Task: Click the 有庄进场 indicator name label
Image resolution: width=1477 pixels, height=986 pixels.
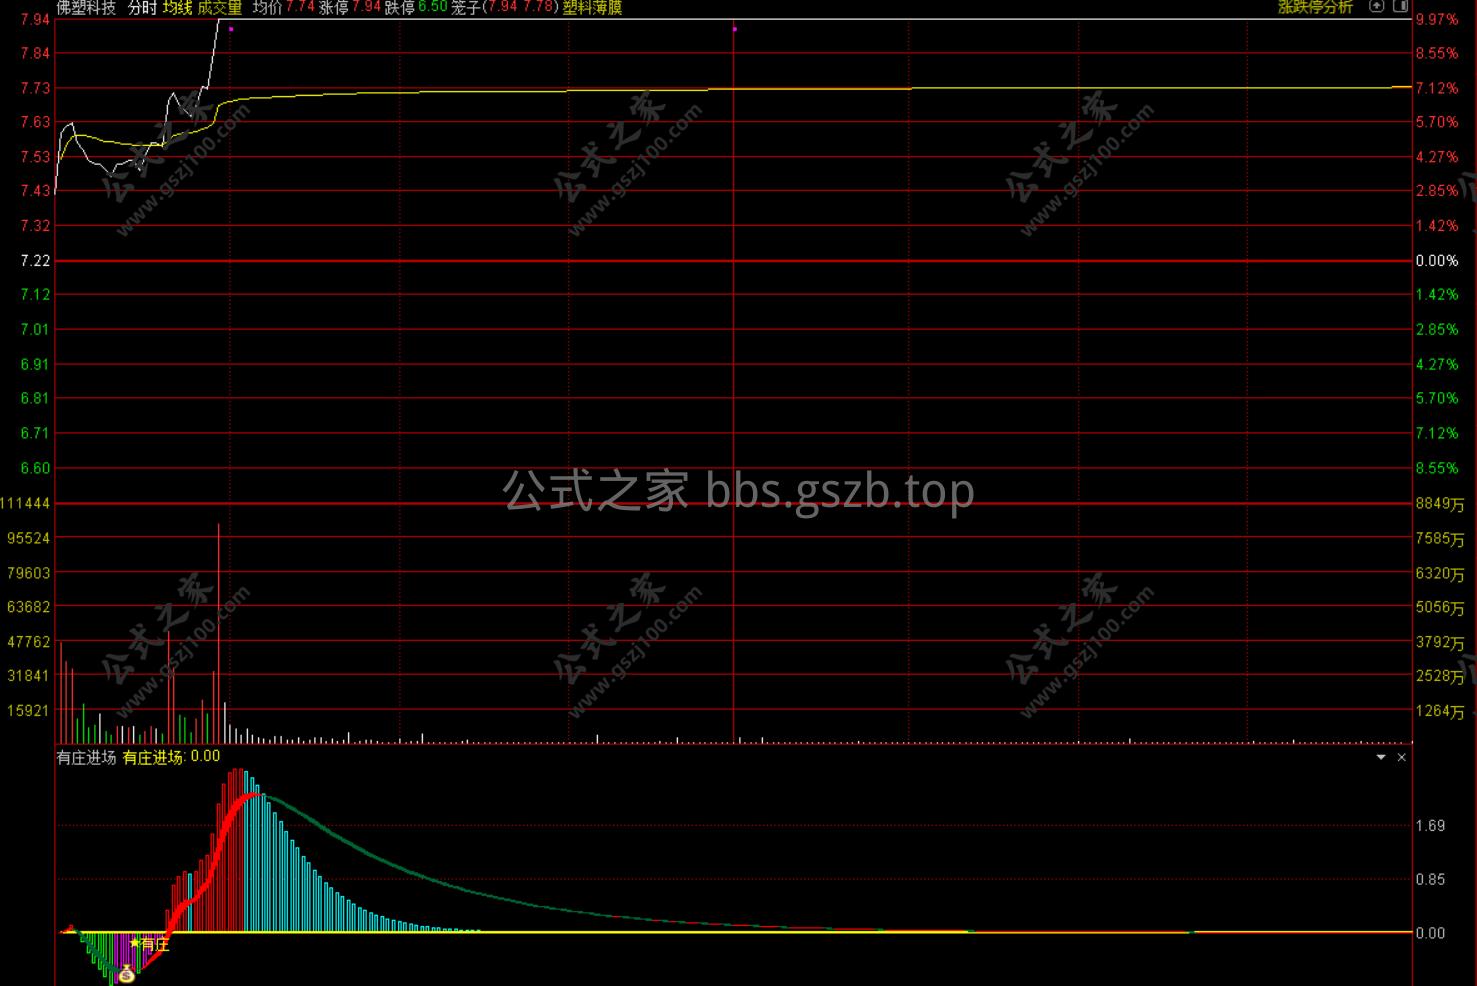Action: tap(86, 757)
